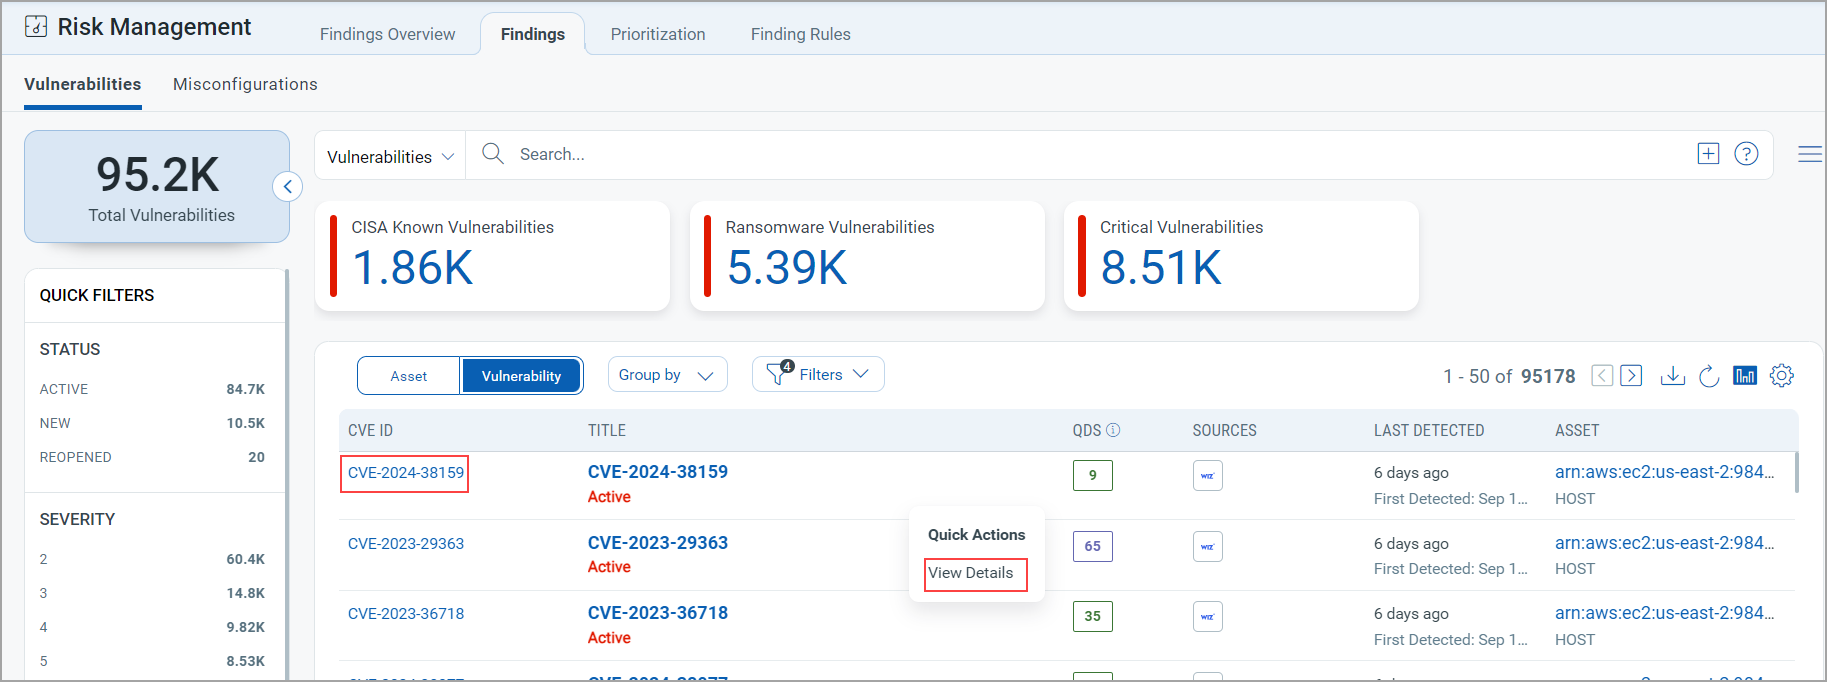Click the filter funnel icon
Image resolution: width=1827 pixels, height=682 pixels.
coord(778,373)
